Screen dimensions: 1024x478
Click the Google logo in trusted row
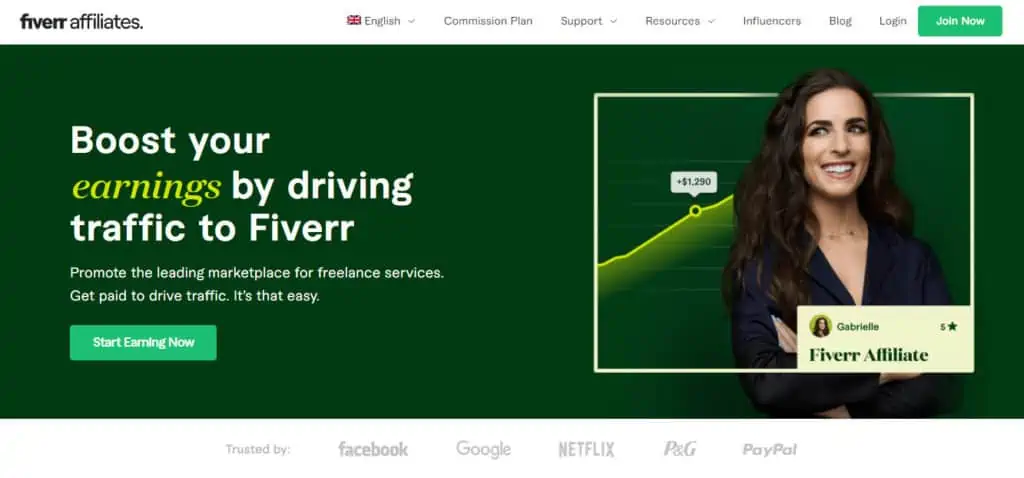point(483,449)
